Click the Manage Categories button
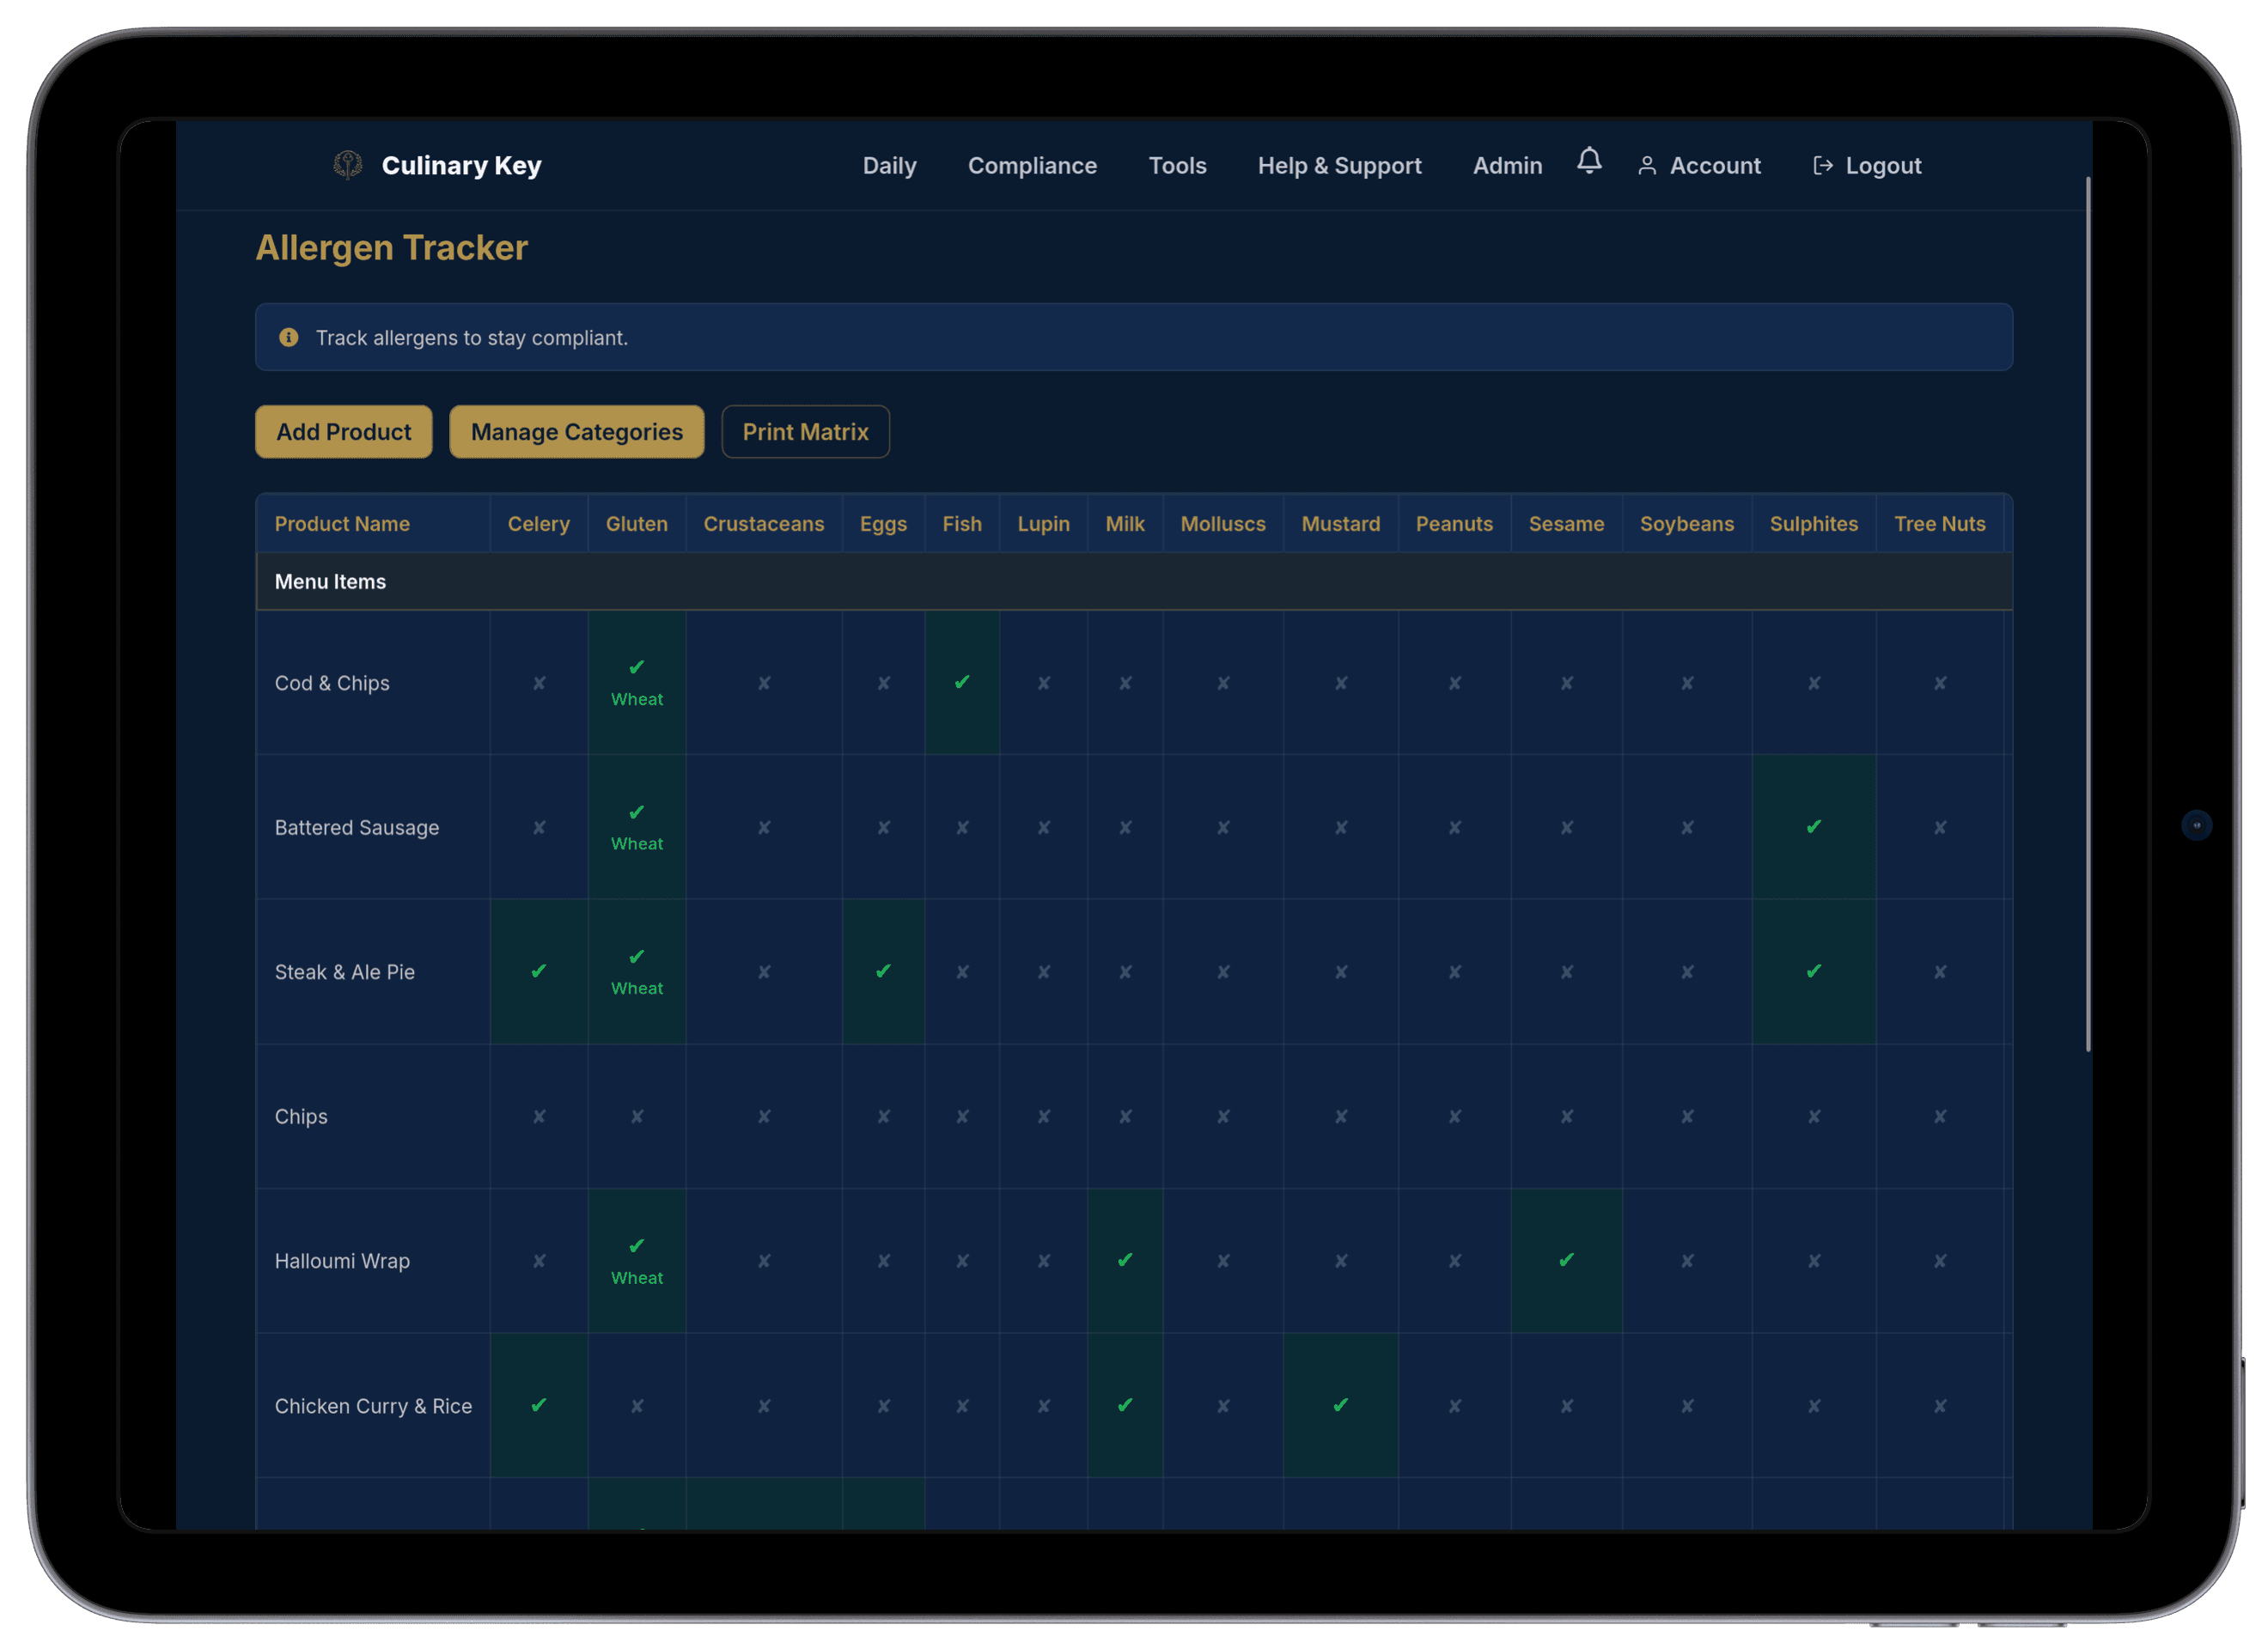This screenshot has height=1649, width=2268. point(577,432)
